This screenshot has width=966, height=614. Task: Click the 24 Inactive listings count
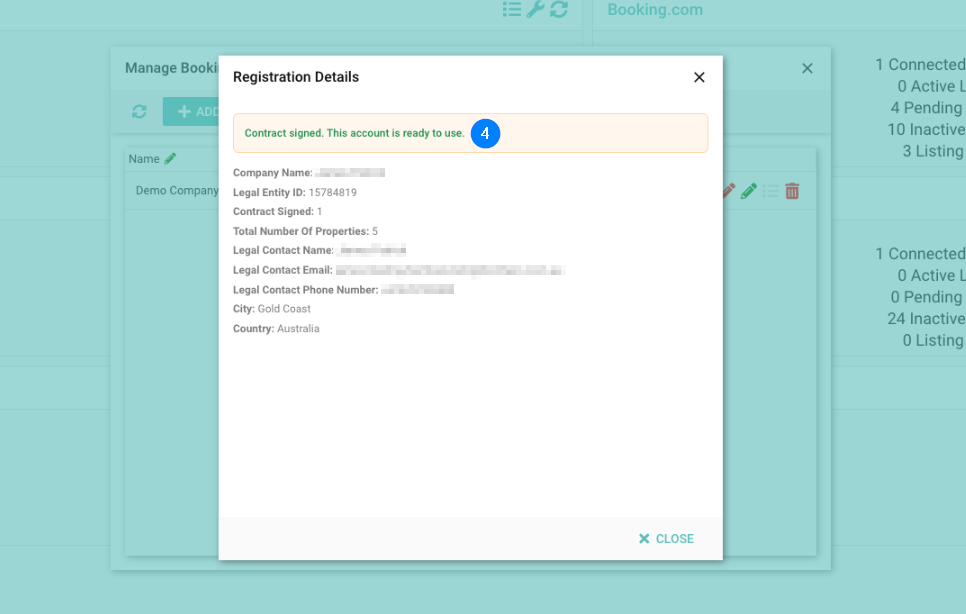coord(925,319)
